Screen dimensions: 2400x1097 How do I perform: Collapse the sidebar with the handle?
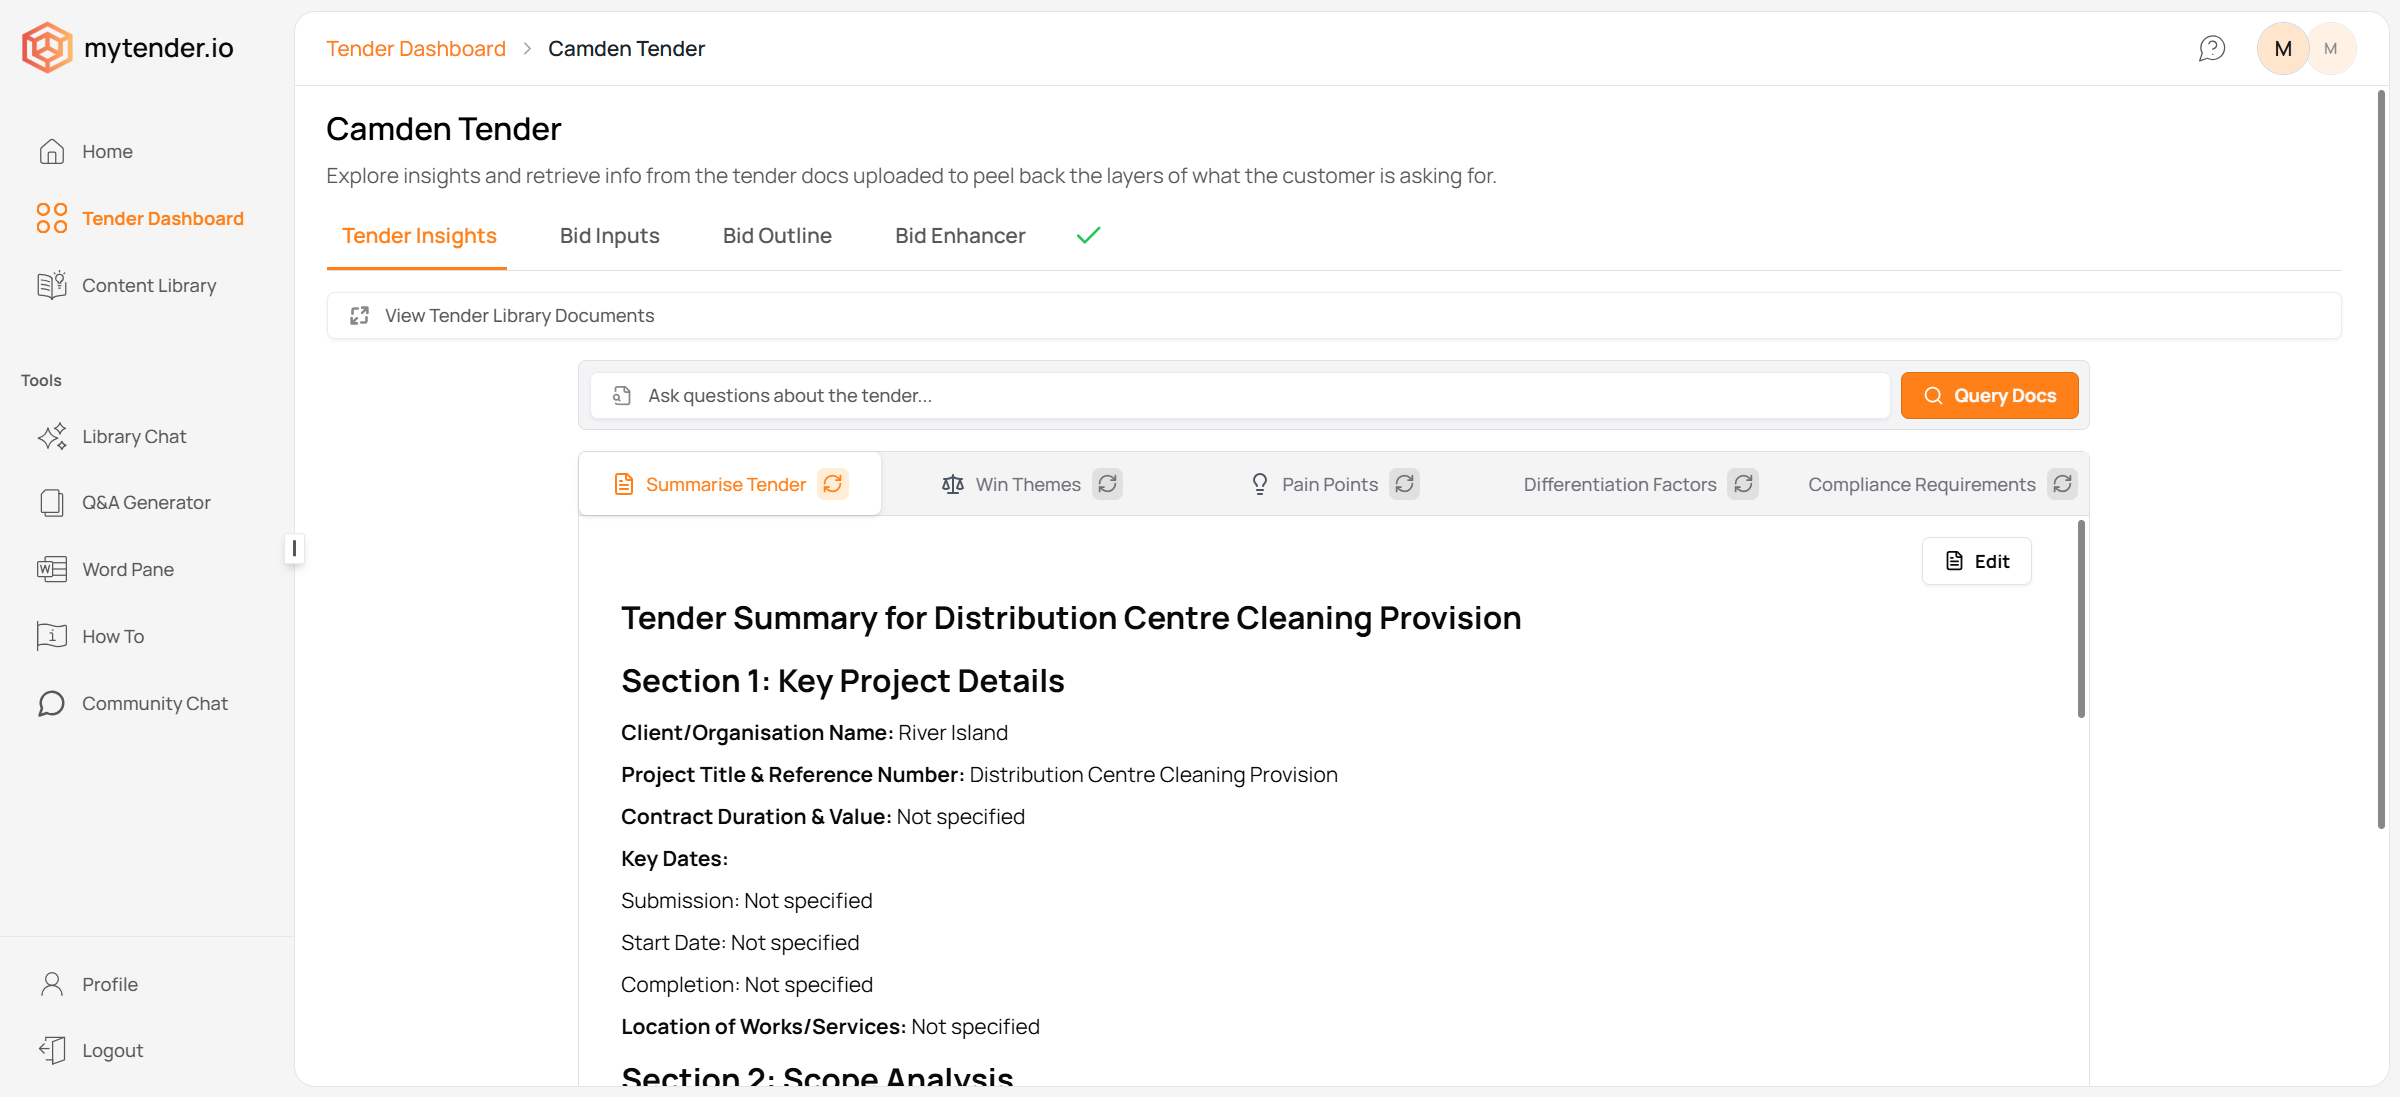[x=294, y=548]
